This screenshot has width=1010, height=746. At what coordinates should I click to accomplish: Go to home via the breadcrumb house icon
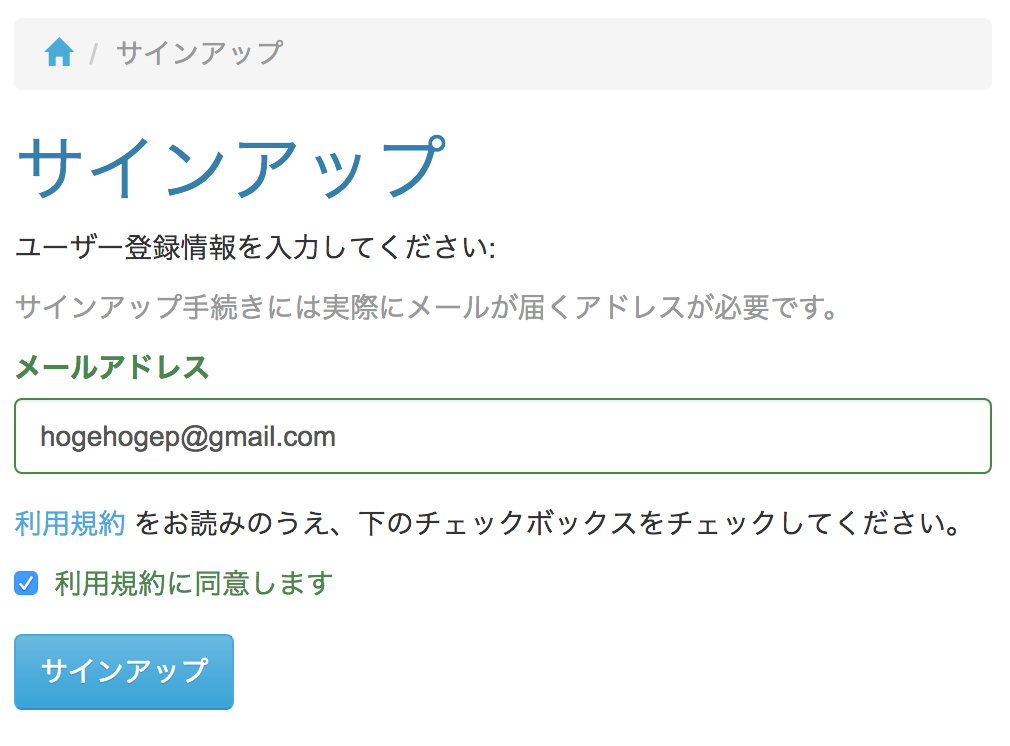59,52
